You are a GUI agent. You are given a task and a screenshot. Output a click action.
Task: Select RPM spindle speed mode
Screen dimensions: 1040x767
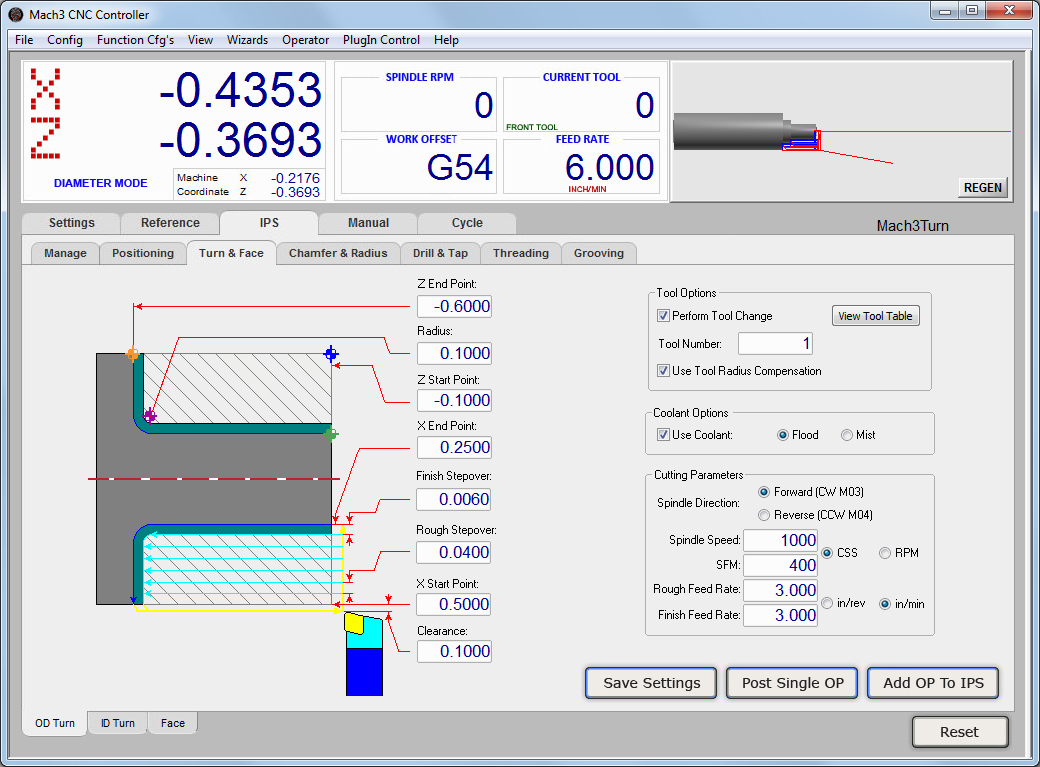pyautogui.click(x=885, y=553)
